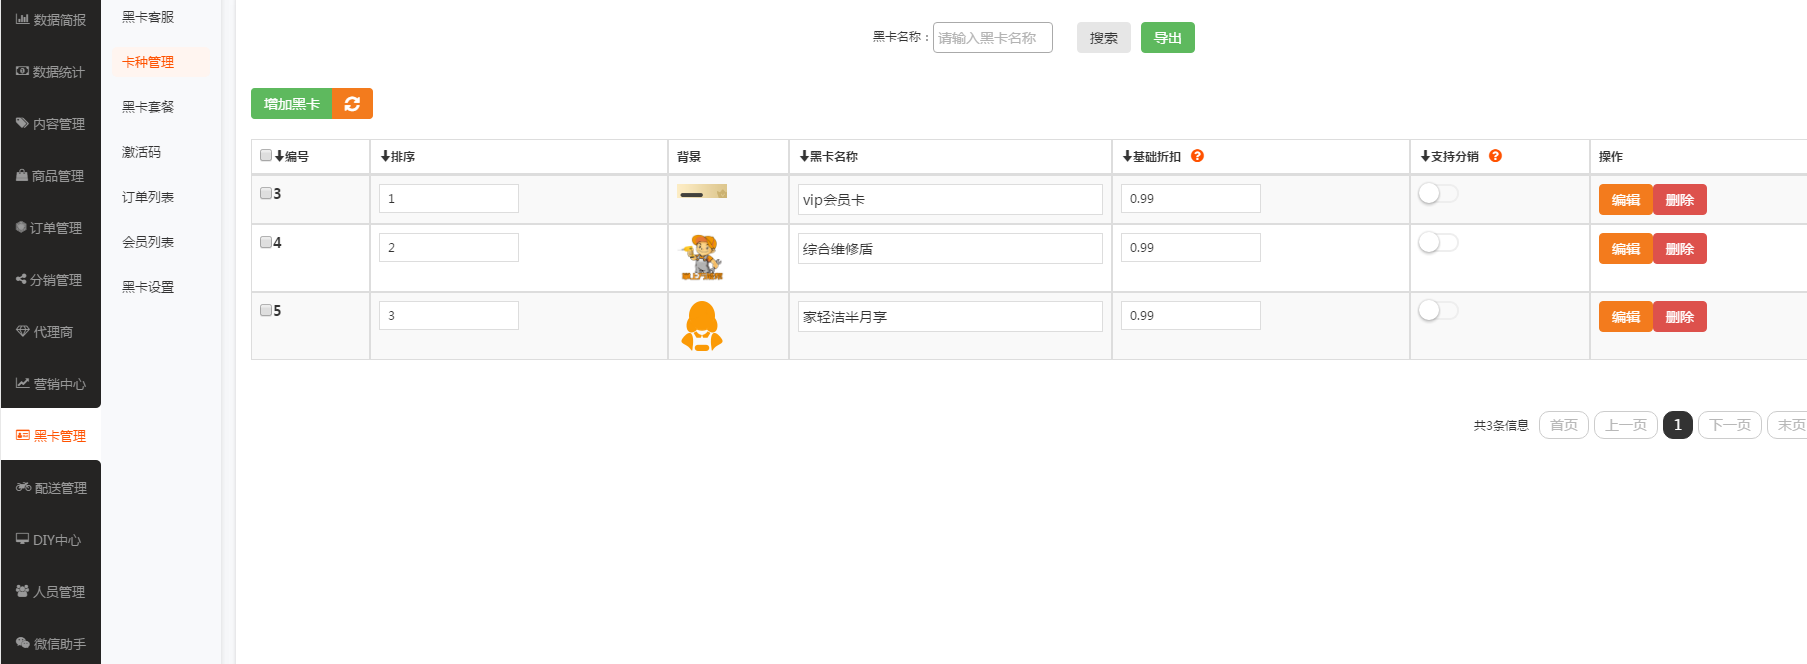Open 数据简报 in the left sidebar
The width and height of the screenshot is (1807, 664).
pos(51,20)
